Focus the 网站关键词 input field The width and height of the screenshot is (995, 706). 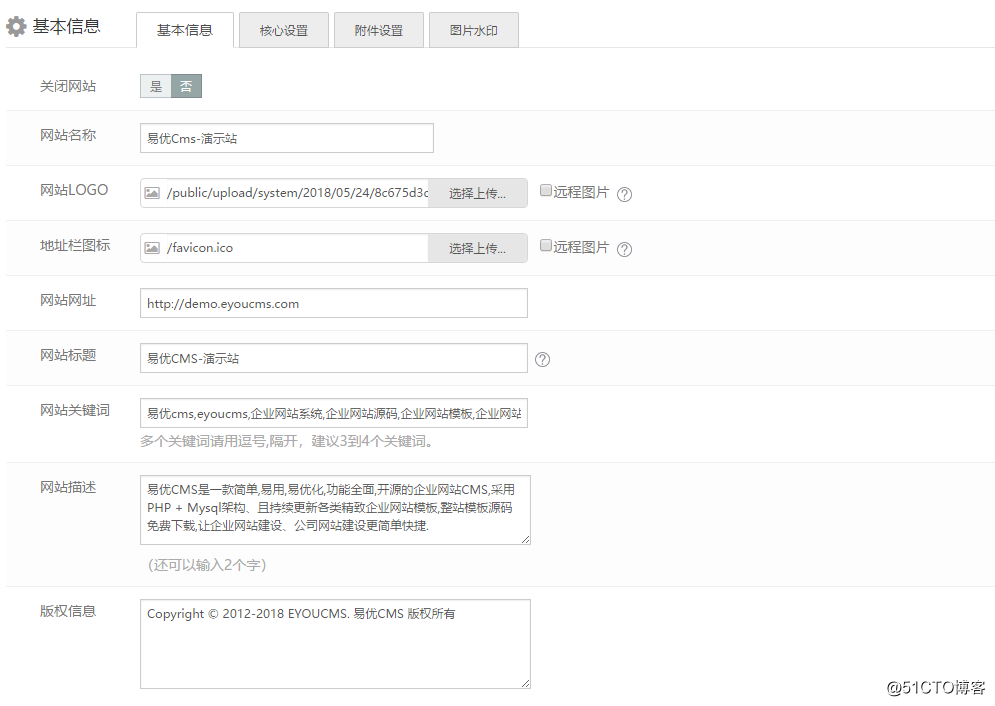tap(334, 413)
